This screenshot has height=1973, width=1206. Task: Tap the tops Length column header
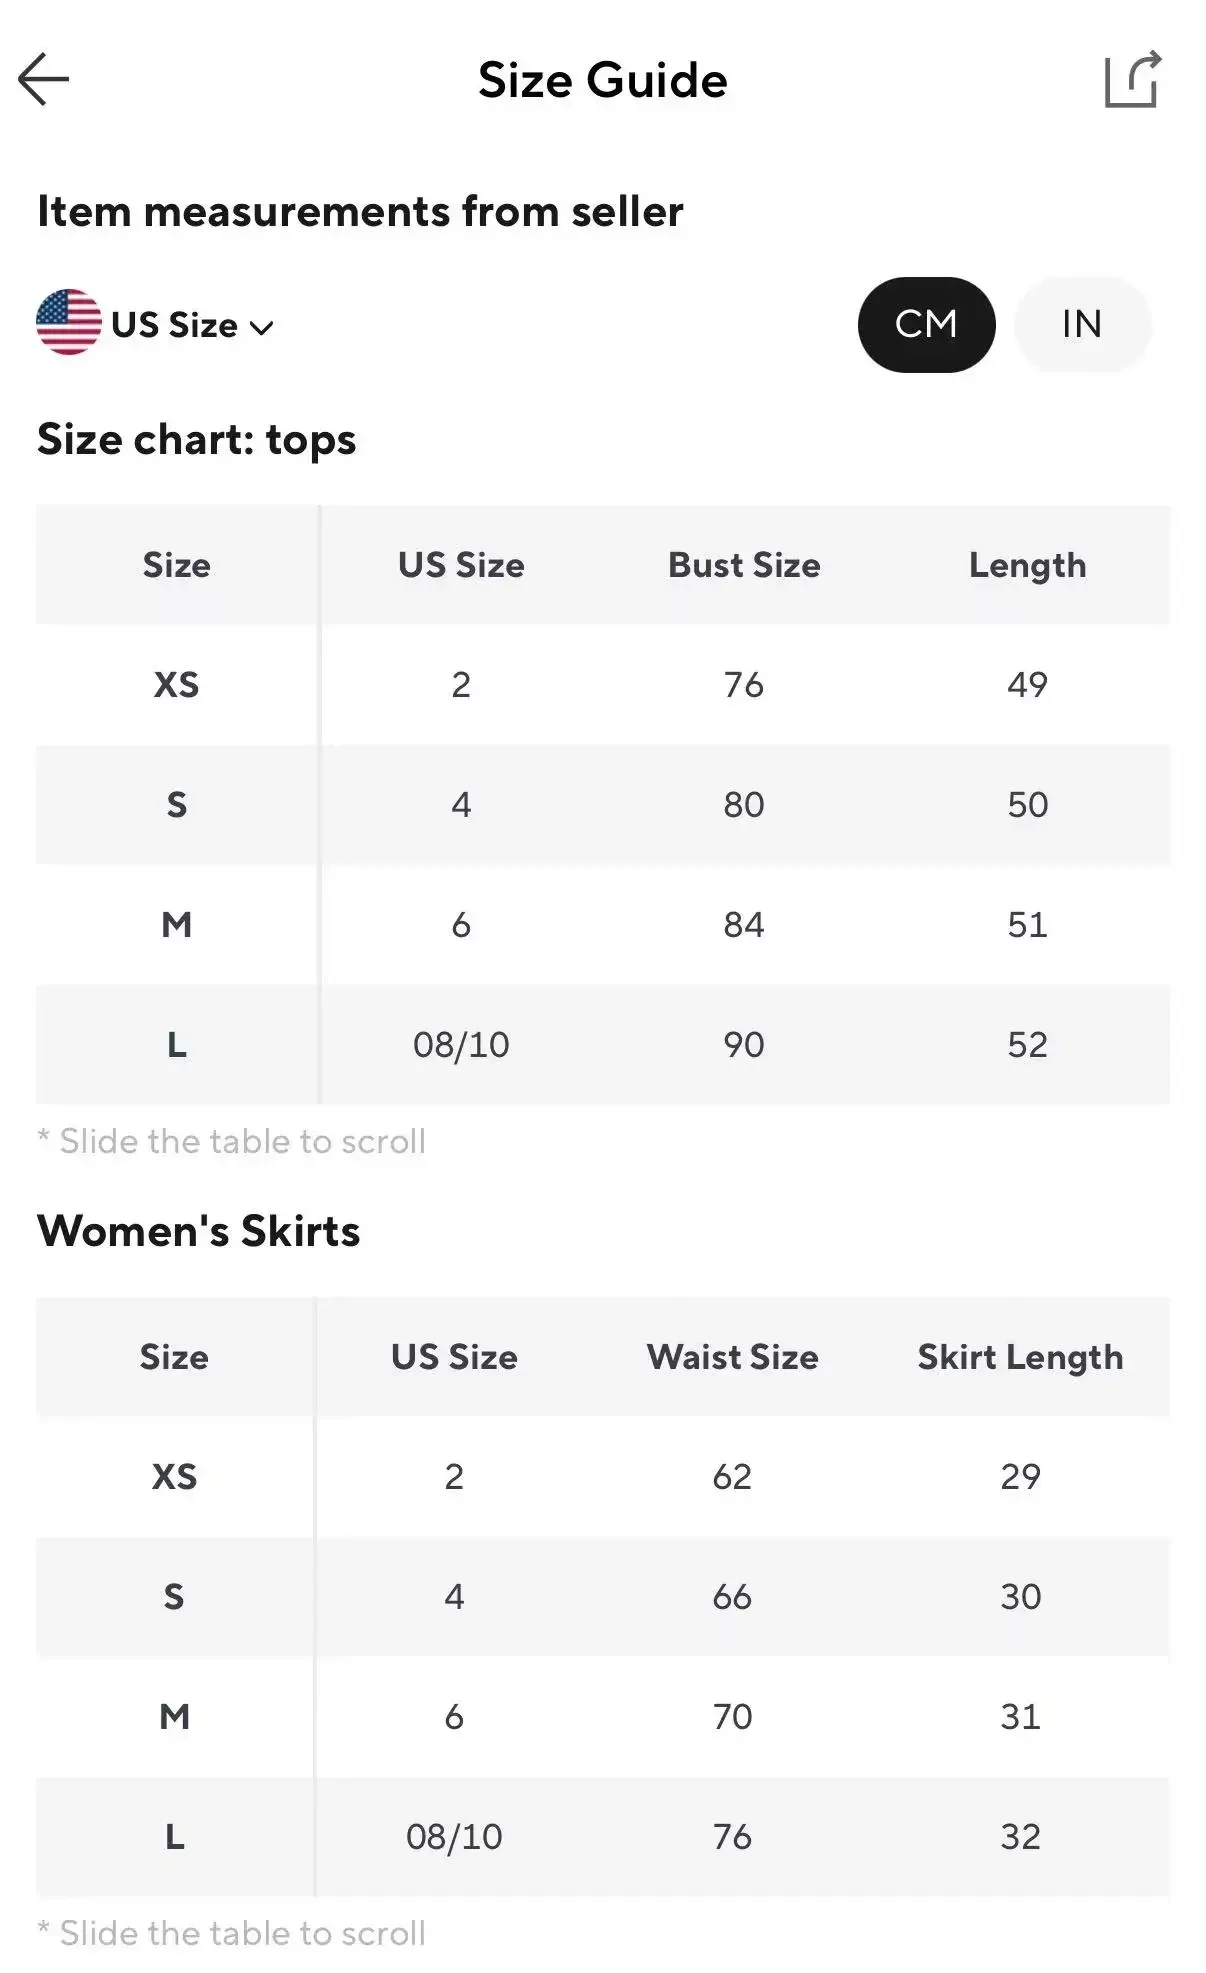pyautogui.click(x=1027, y=565)
